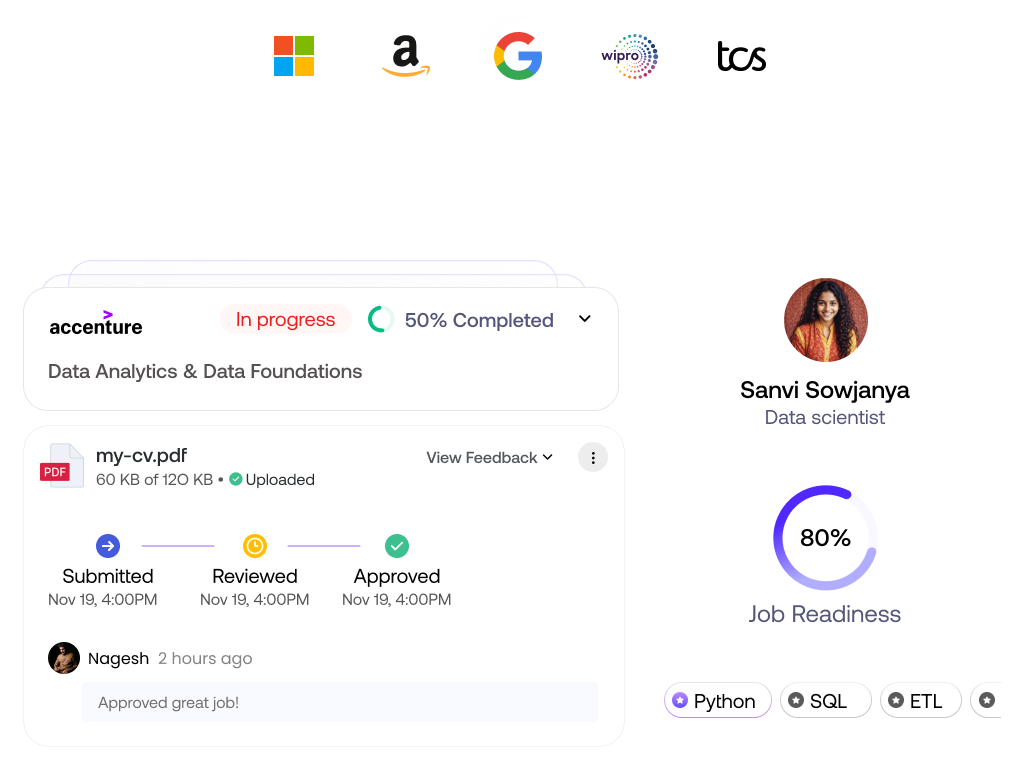Screen dimensions: 1034x762
Task: Click the TCS logo icon
Action: pyautogui.click(x=742, y=56)
